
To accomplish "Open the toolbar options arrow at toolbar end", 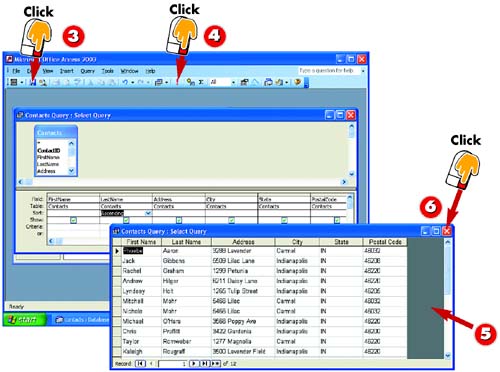I will pyautogui.click(x=306, y=83).
